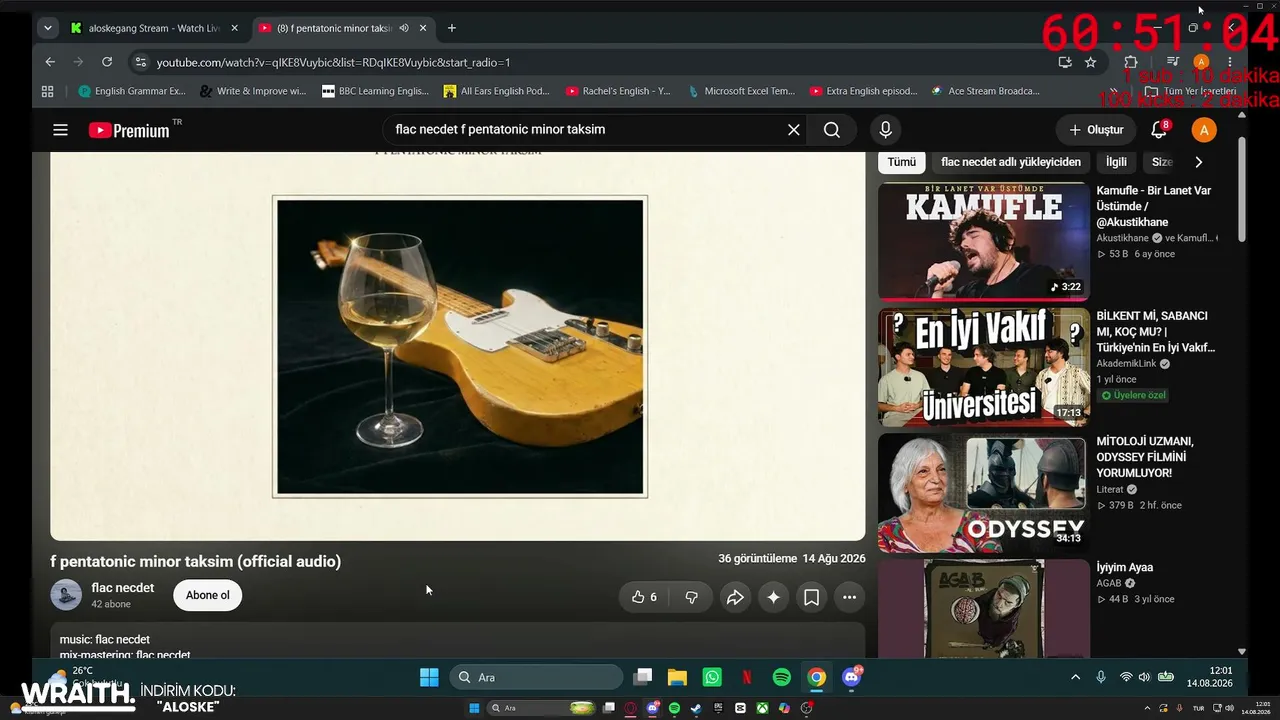Open flac necdet channel avatar

tap(66, 595)
